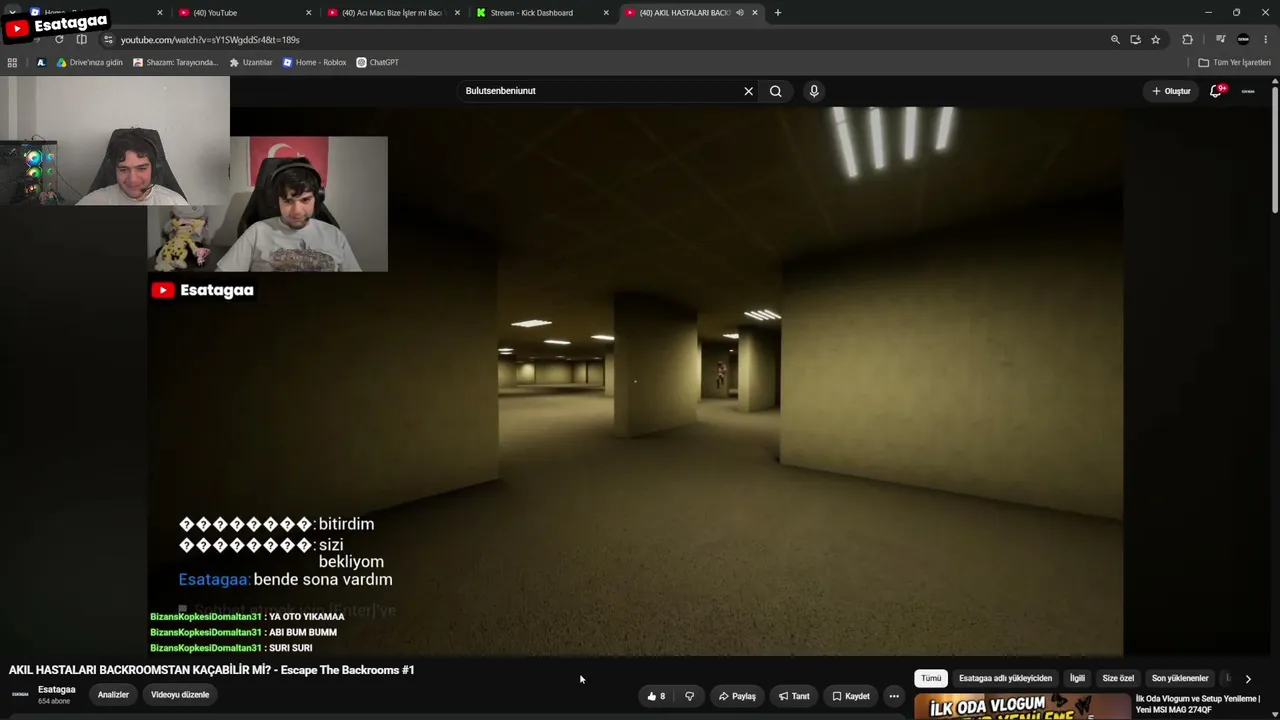Open 'İlk Oda Vlogum ve Setup Yenileme' title
Viewport: 1280px width, 720px height.
coord(1197,704)
